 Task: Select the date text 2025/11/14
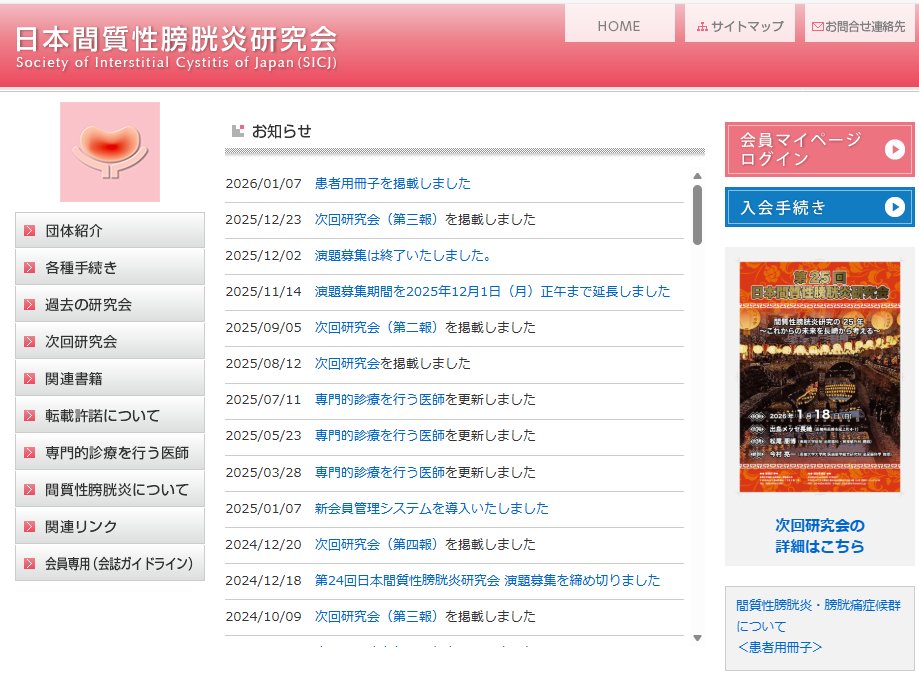coord(263,291)
